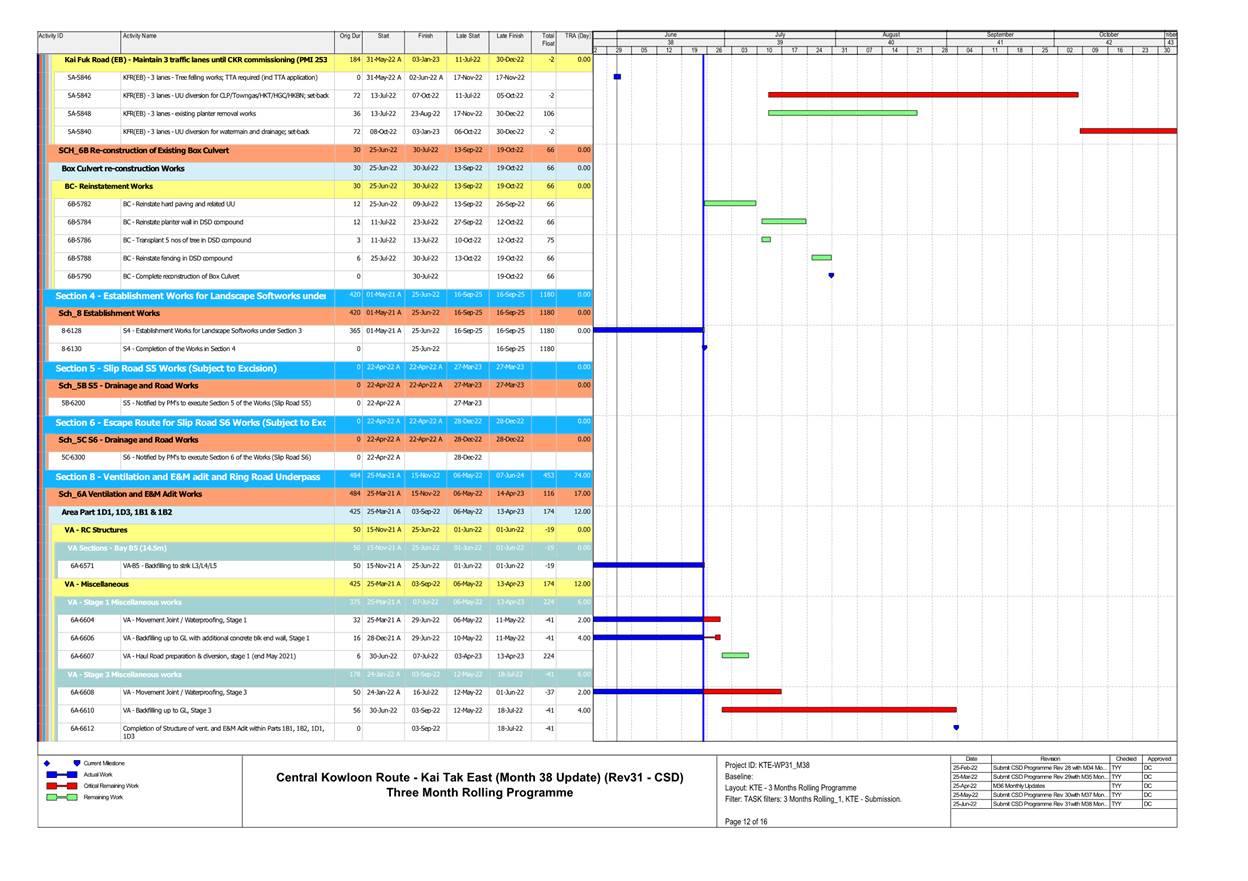Click the milestone marker on activity 5A-5846 row

point(617,74)
